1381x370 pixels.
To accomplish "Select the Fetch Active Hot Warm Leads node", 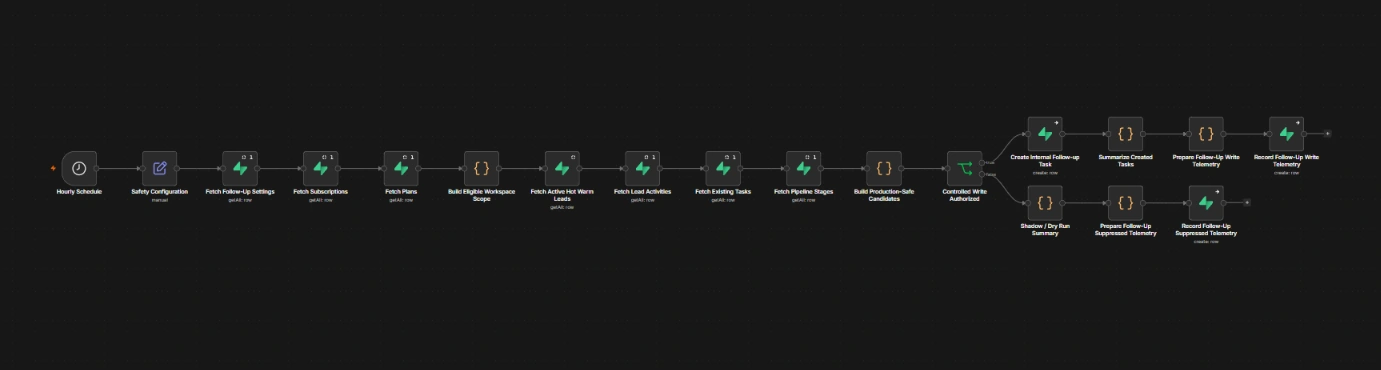I will 562,168.
